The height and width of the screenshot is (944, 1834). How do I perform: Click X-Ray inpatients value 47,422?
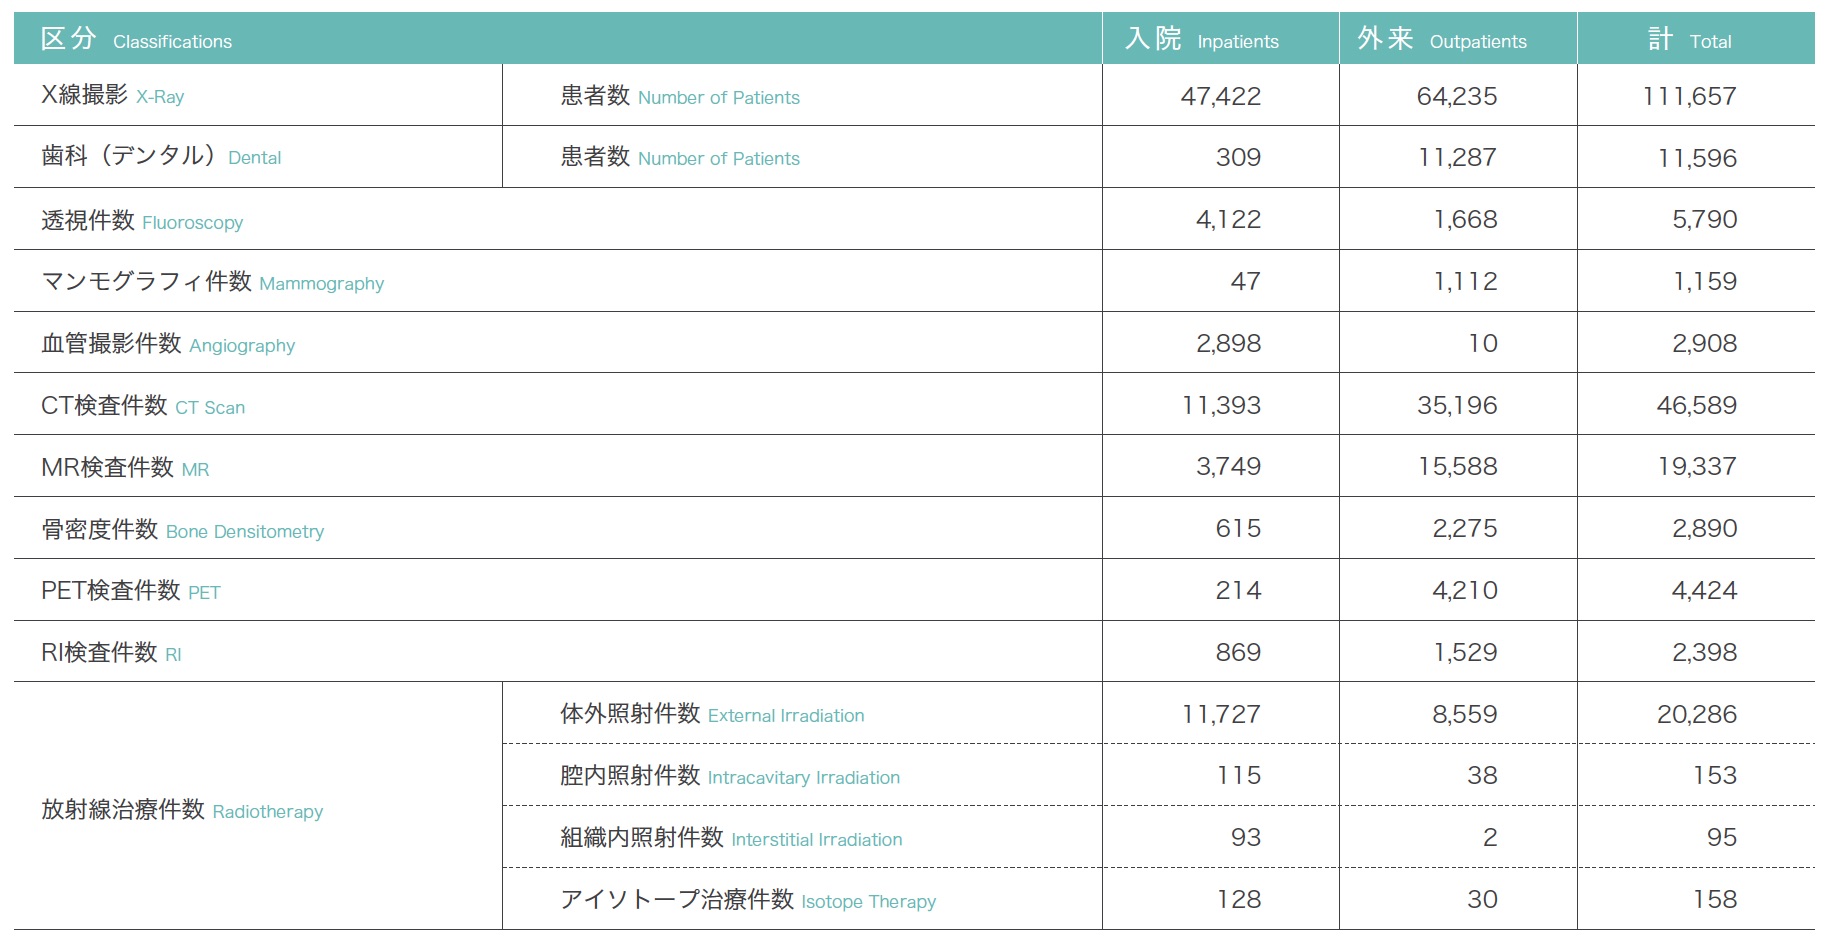pos(1221,97)
